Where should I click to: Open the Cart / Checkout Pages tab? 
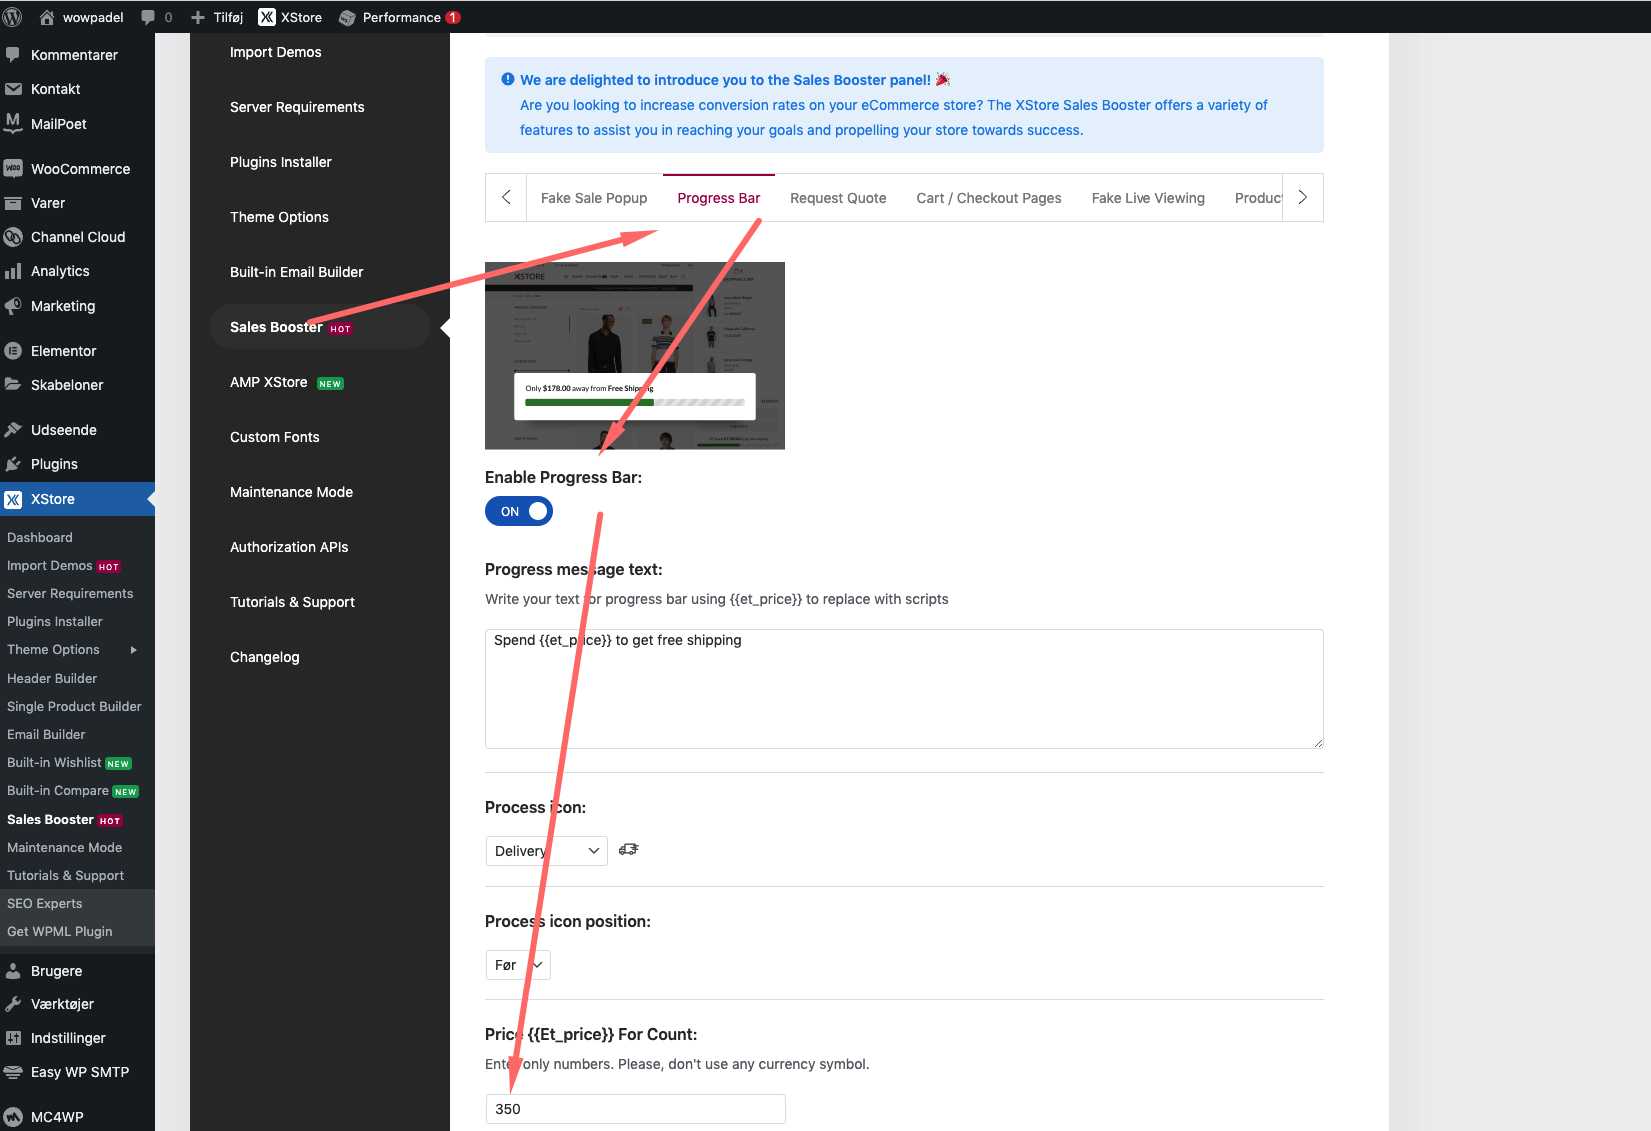pyautogui.click(x=989, y=198)
